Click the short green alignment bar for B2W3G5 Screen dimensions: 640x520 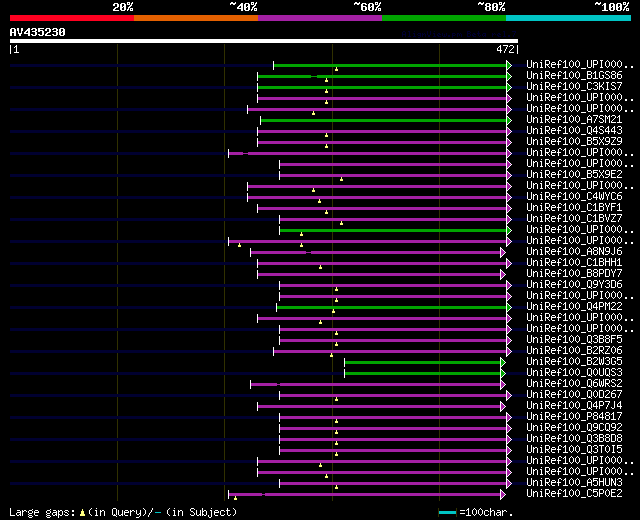click(422, 362)
